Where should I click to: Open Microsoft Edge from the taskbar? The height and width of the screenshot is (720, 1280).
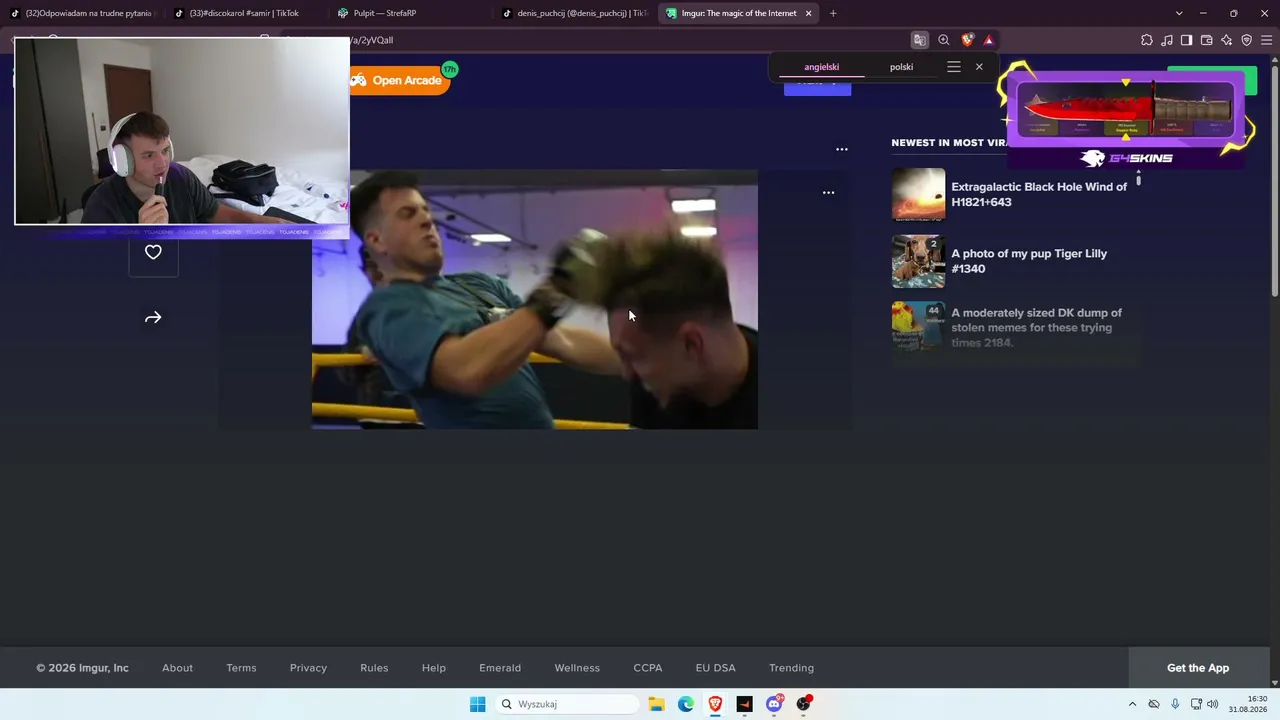[686, 704]
